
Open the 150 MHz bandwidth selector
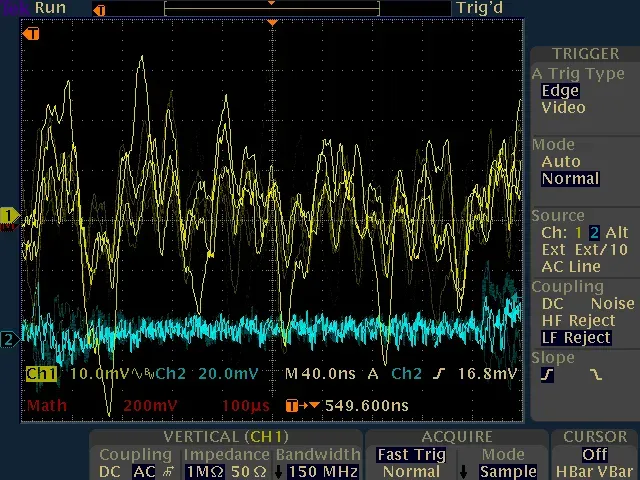(317, 471)
